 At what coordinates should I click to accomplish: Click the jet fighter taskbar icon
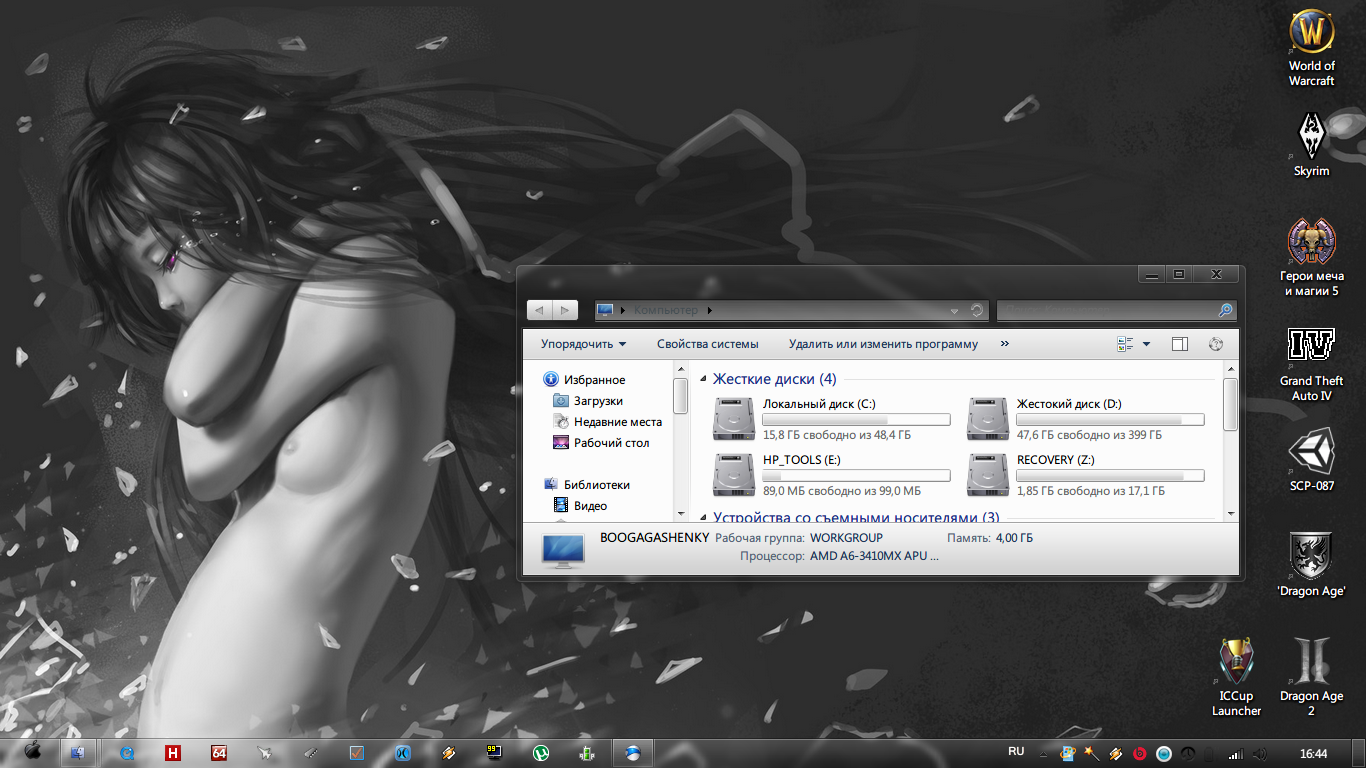point(265,753)
